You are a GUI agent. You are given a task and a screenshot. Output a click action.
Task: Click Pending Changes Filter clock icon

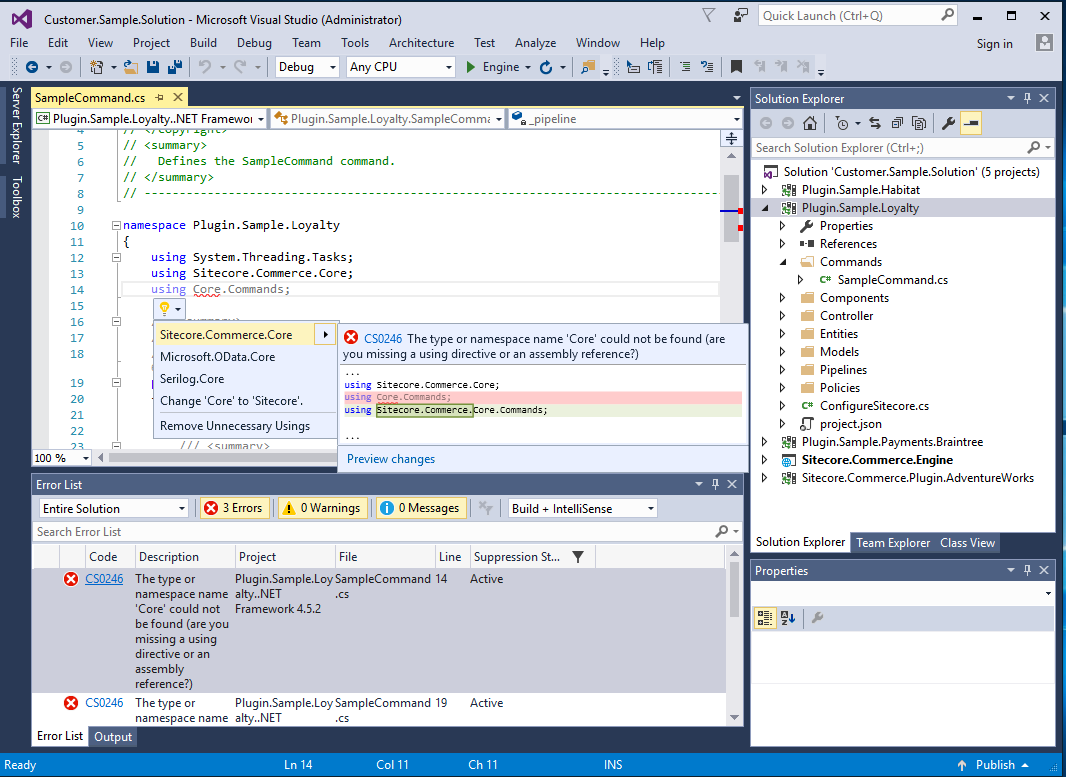click(842, 123)
